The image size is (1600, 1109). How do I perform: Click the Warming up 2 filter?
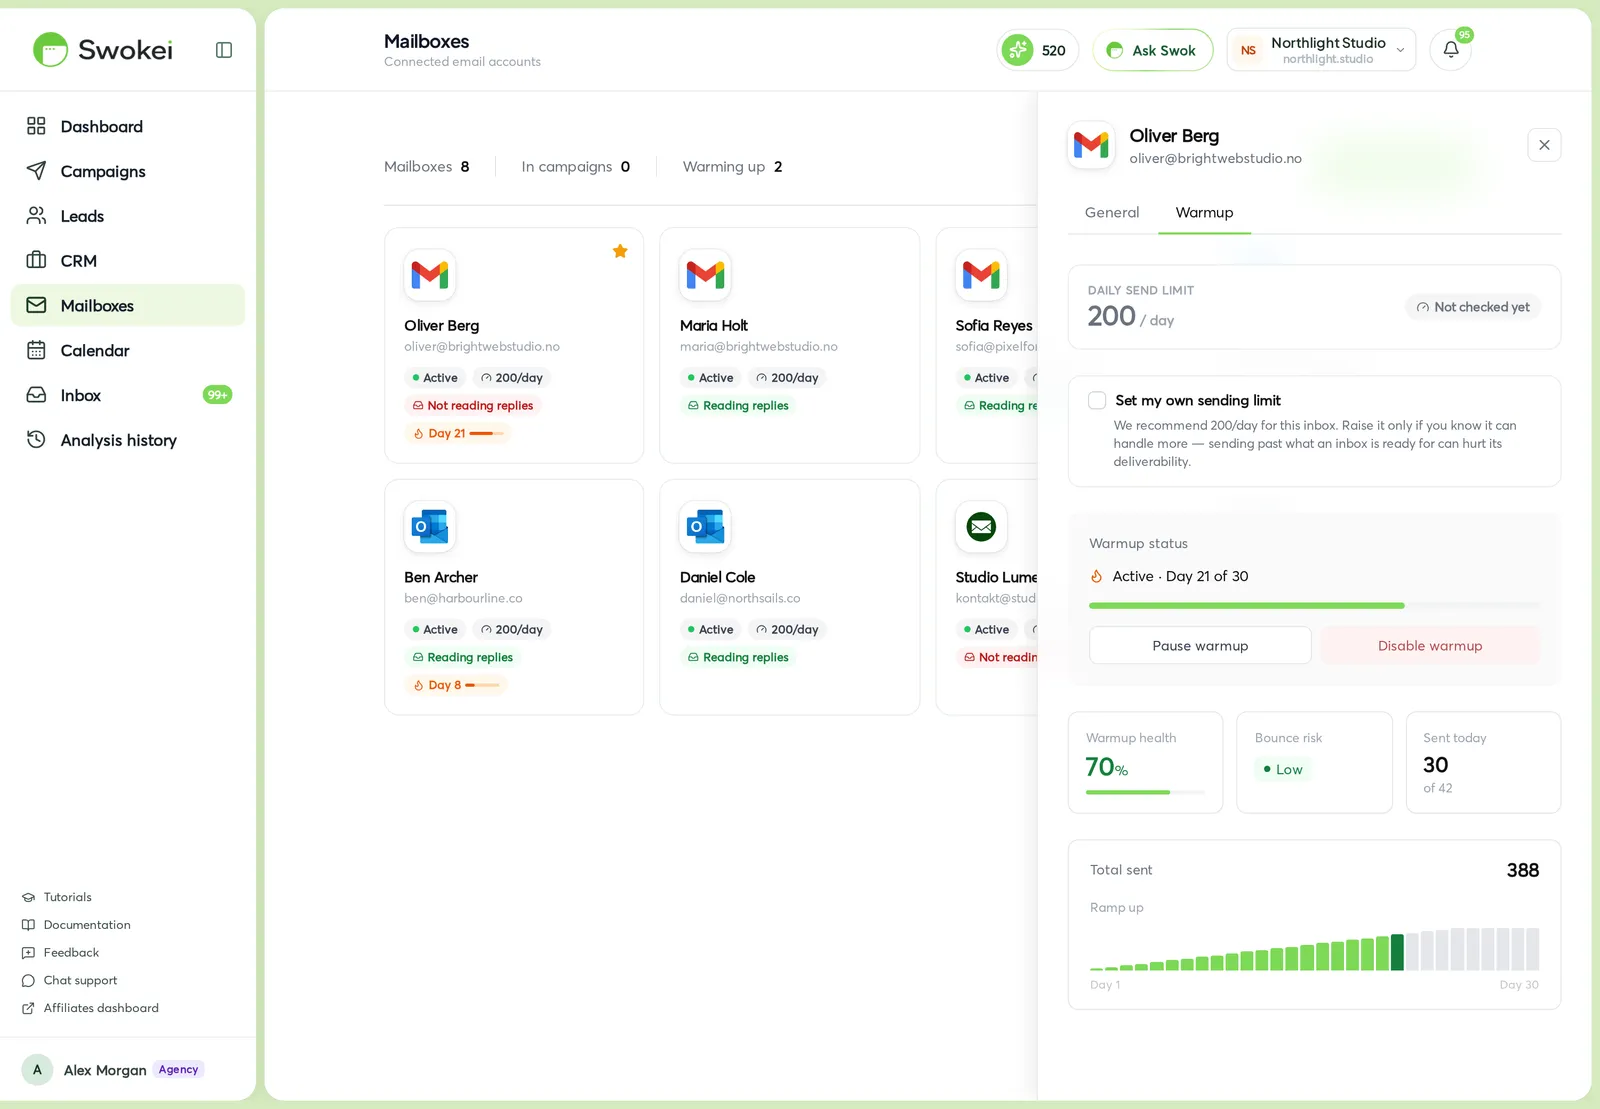tap(732, 166)
